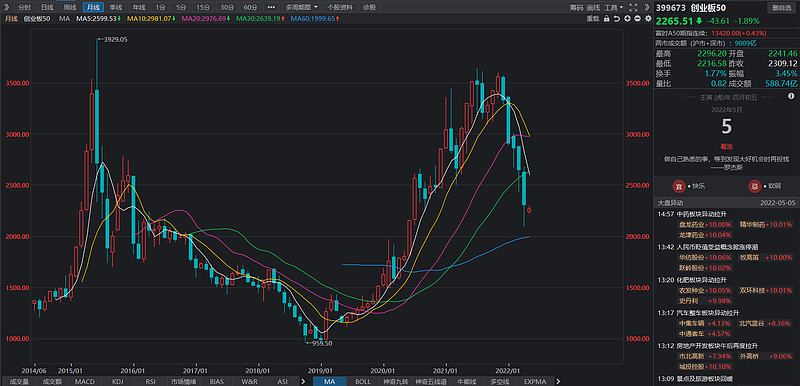This screenshot has width=800, height=386.
Task: Select the BIAS indicator tab
Action: click(216, 381)
